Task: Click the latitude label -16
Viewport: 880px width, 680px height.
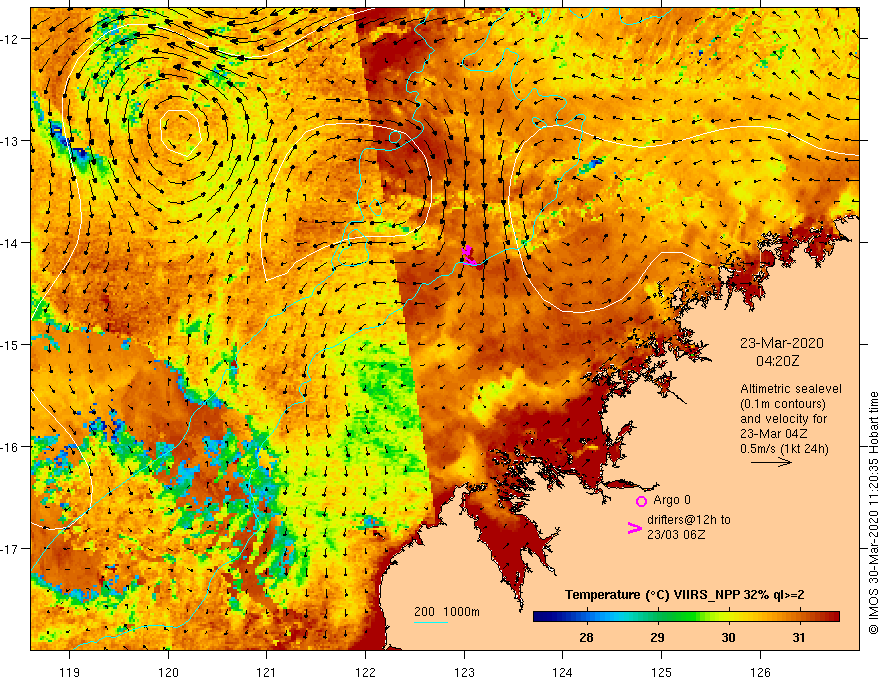Action: 10,447
